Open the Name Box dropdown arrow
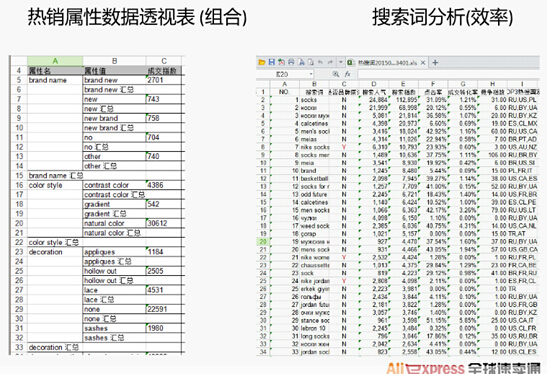Screen dimensions: 547x379 310,74
